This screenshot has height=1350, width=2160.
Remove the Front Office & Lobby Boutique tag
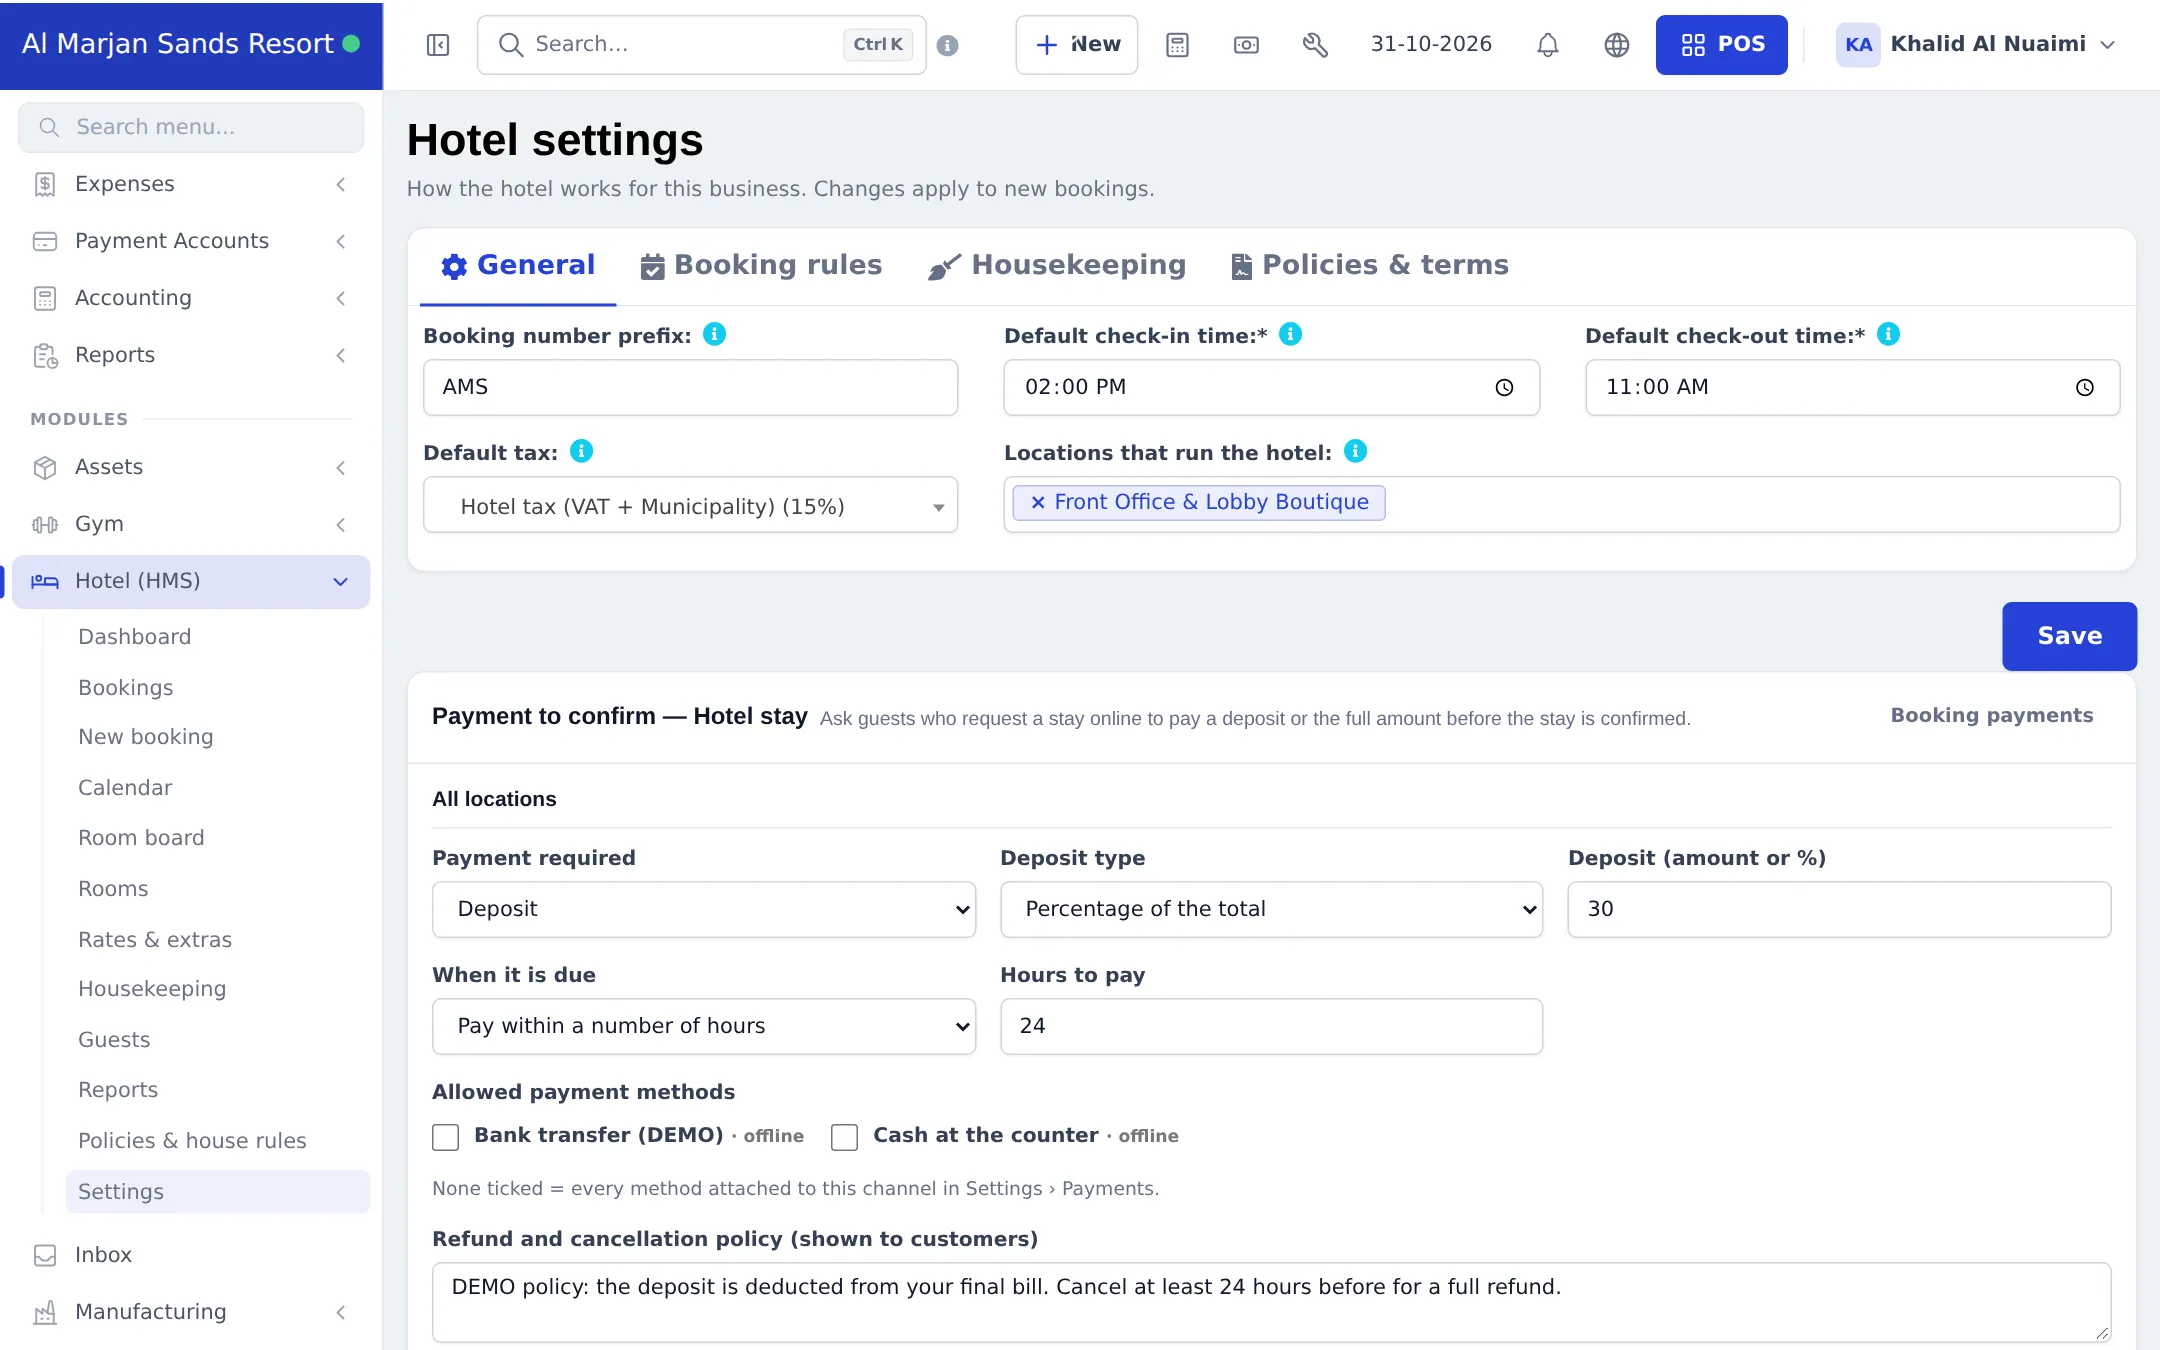pos(1038,502)
